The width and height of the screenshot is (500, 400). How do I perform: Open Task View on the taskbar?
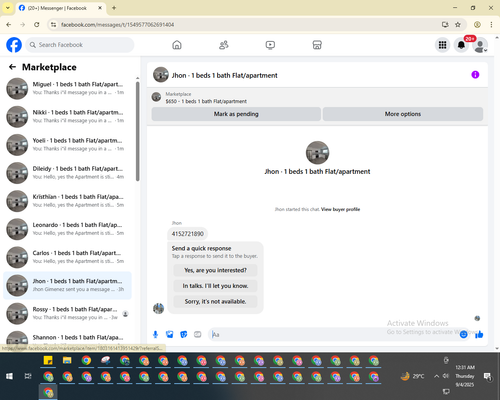coord(28,376)
